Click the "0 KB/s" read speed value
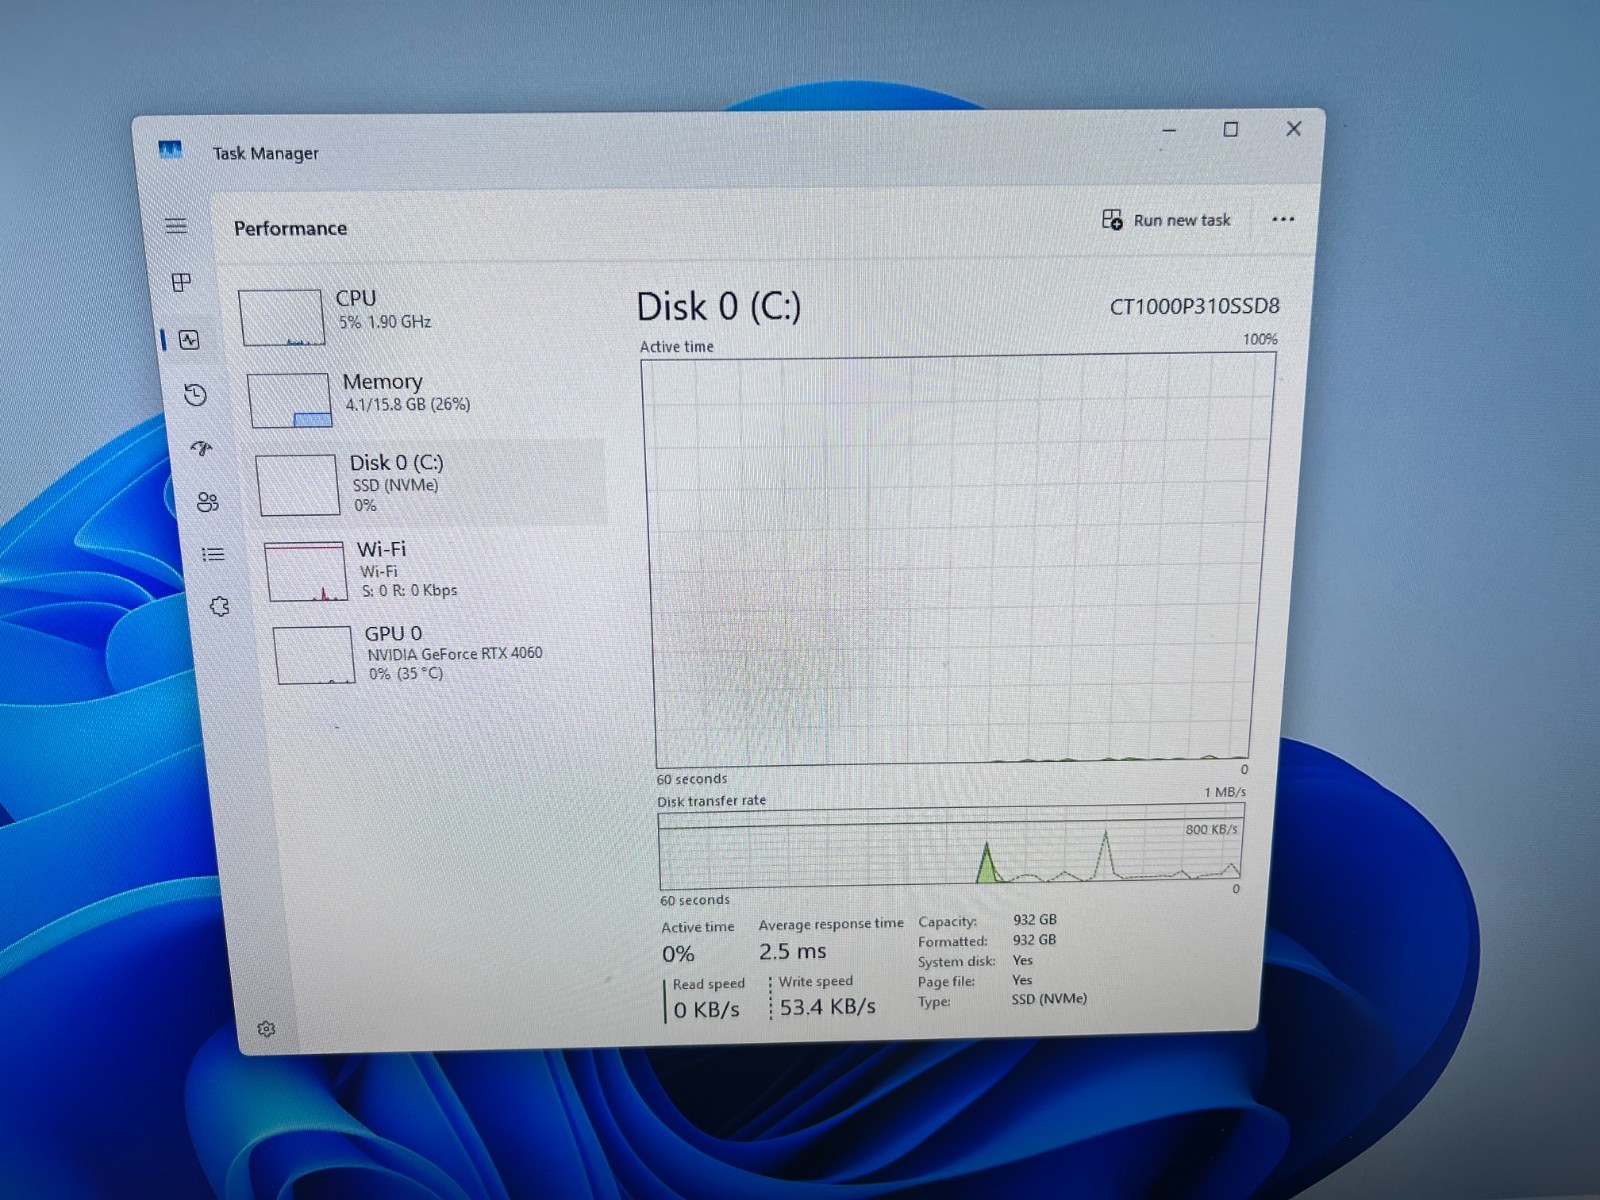Screen dimensions: 1600x1200 (x=706, y=1010)
